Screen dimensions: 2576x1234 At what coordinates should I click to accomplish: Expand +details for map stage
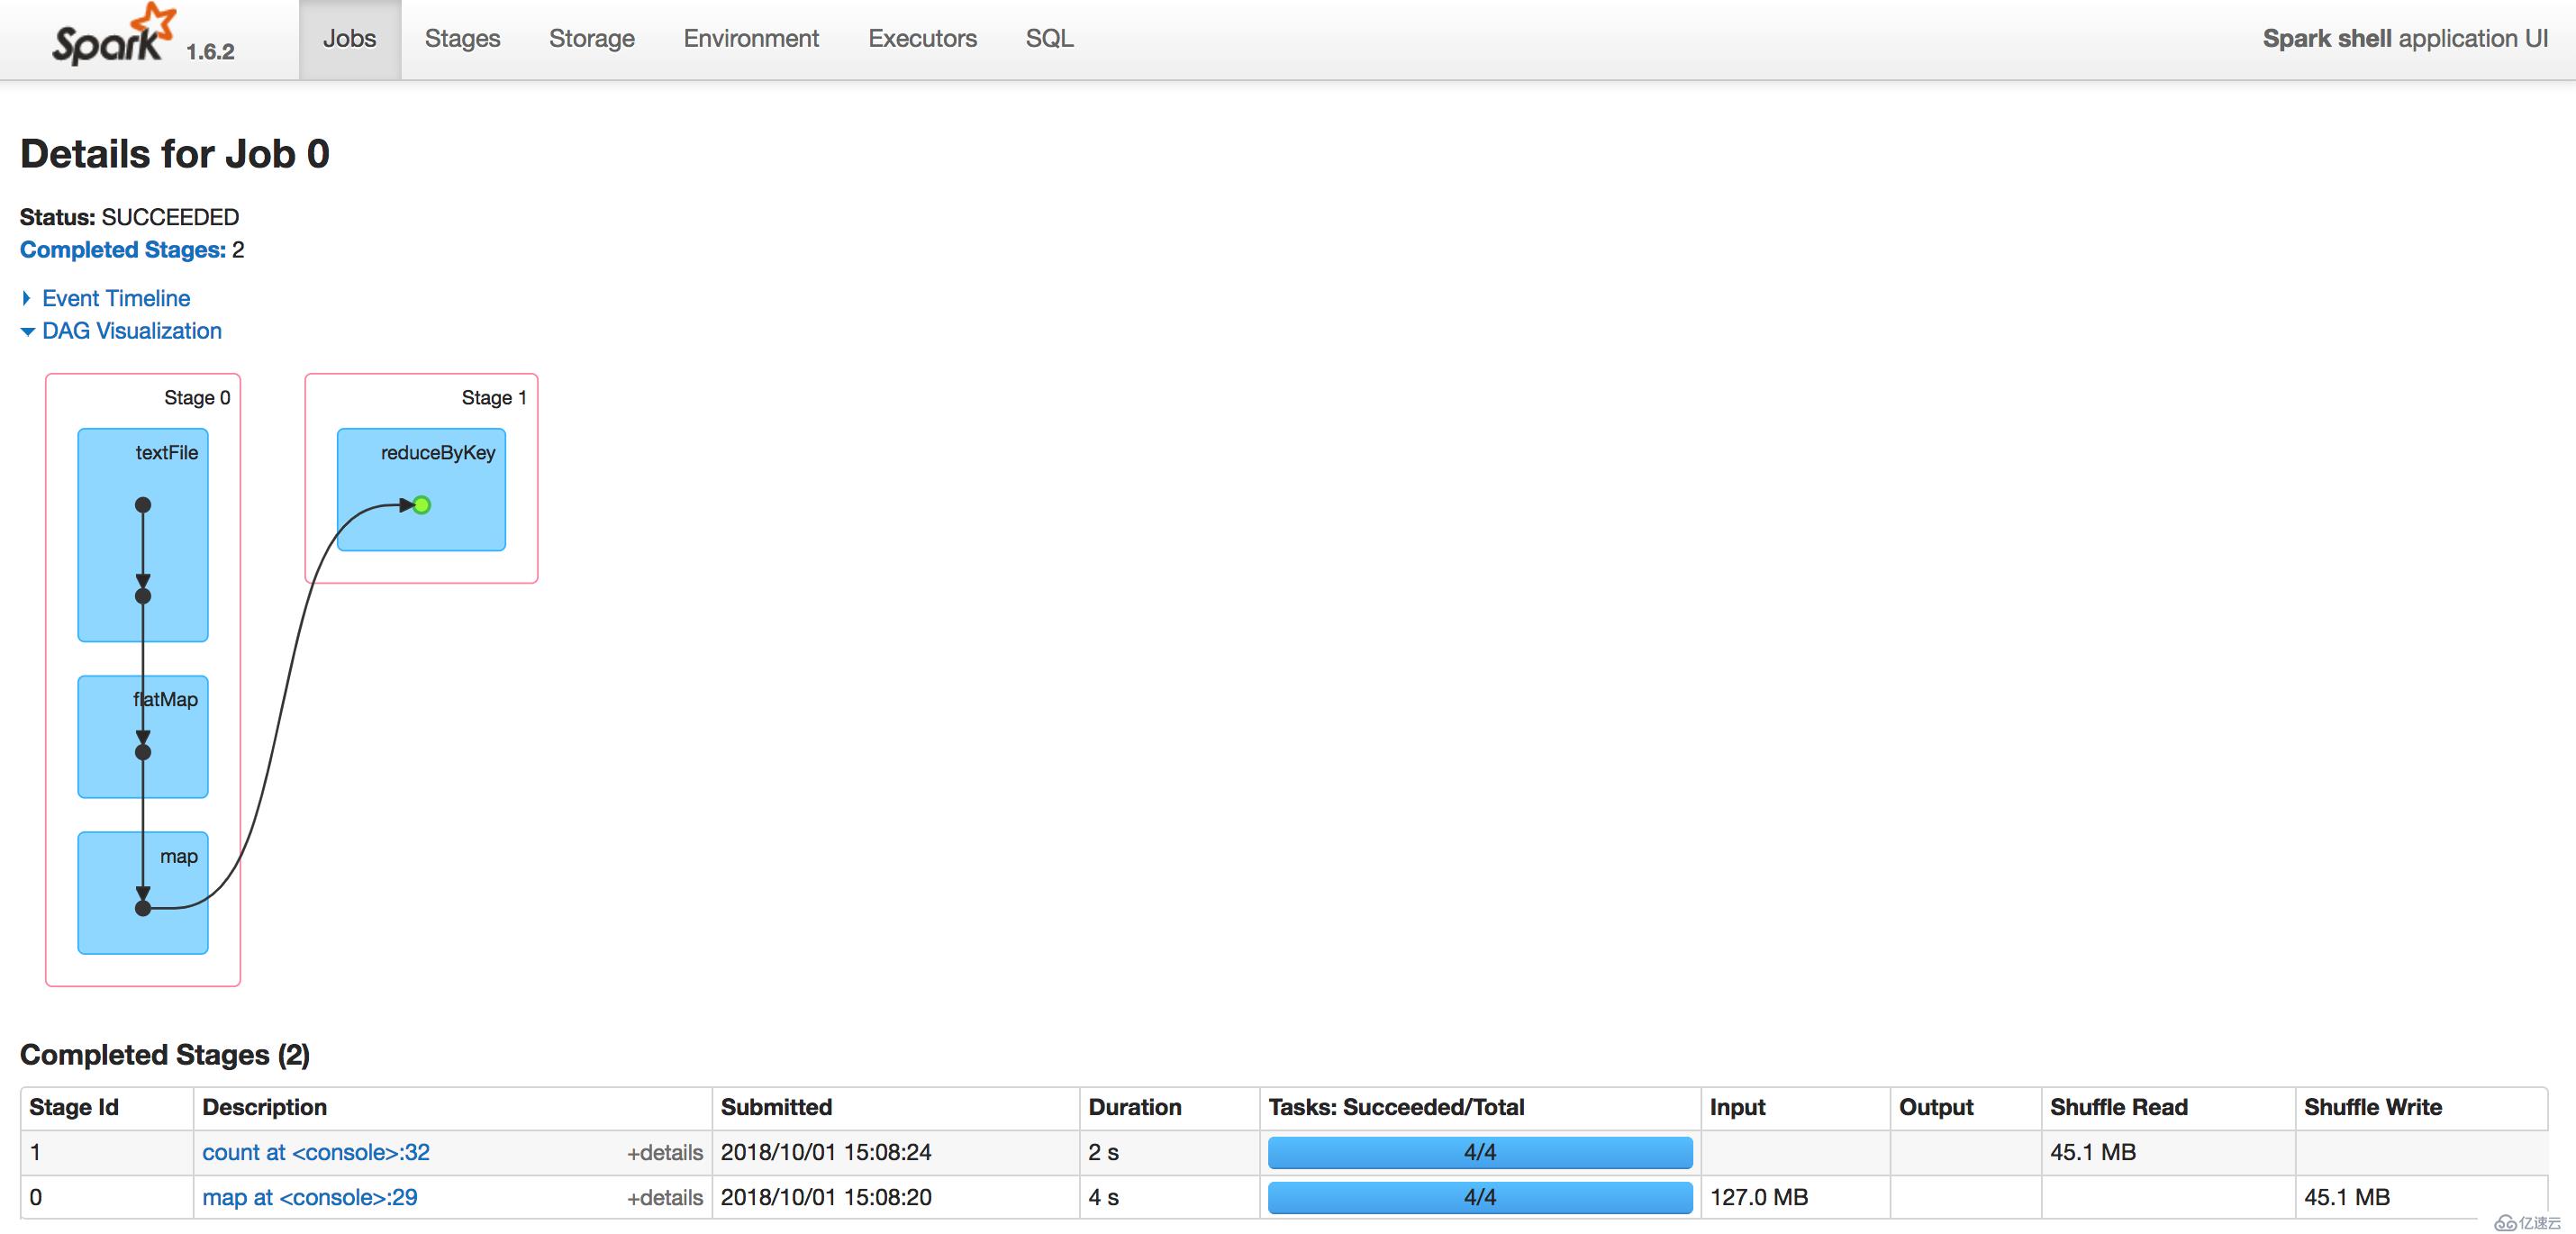tap(665, 1198)
